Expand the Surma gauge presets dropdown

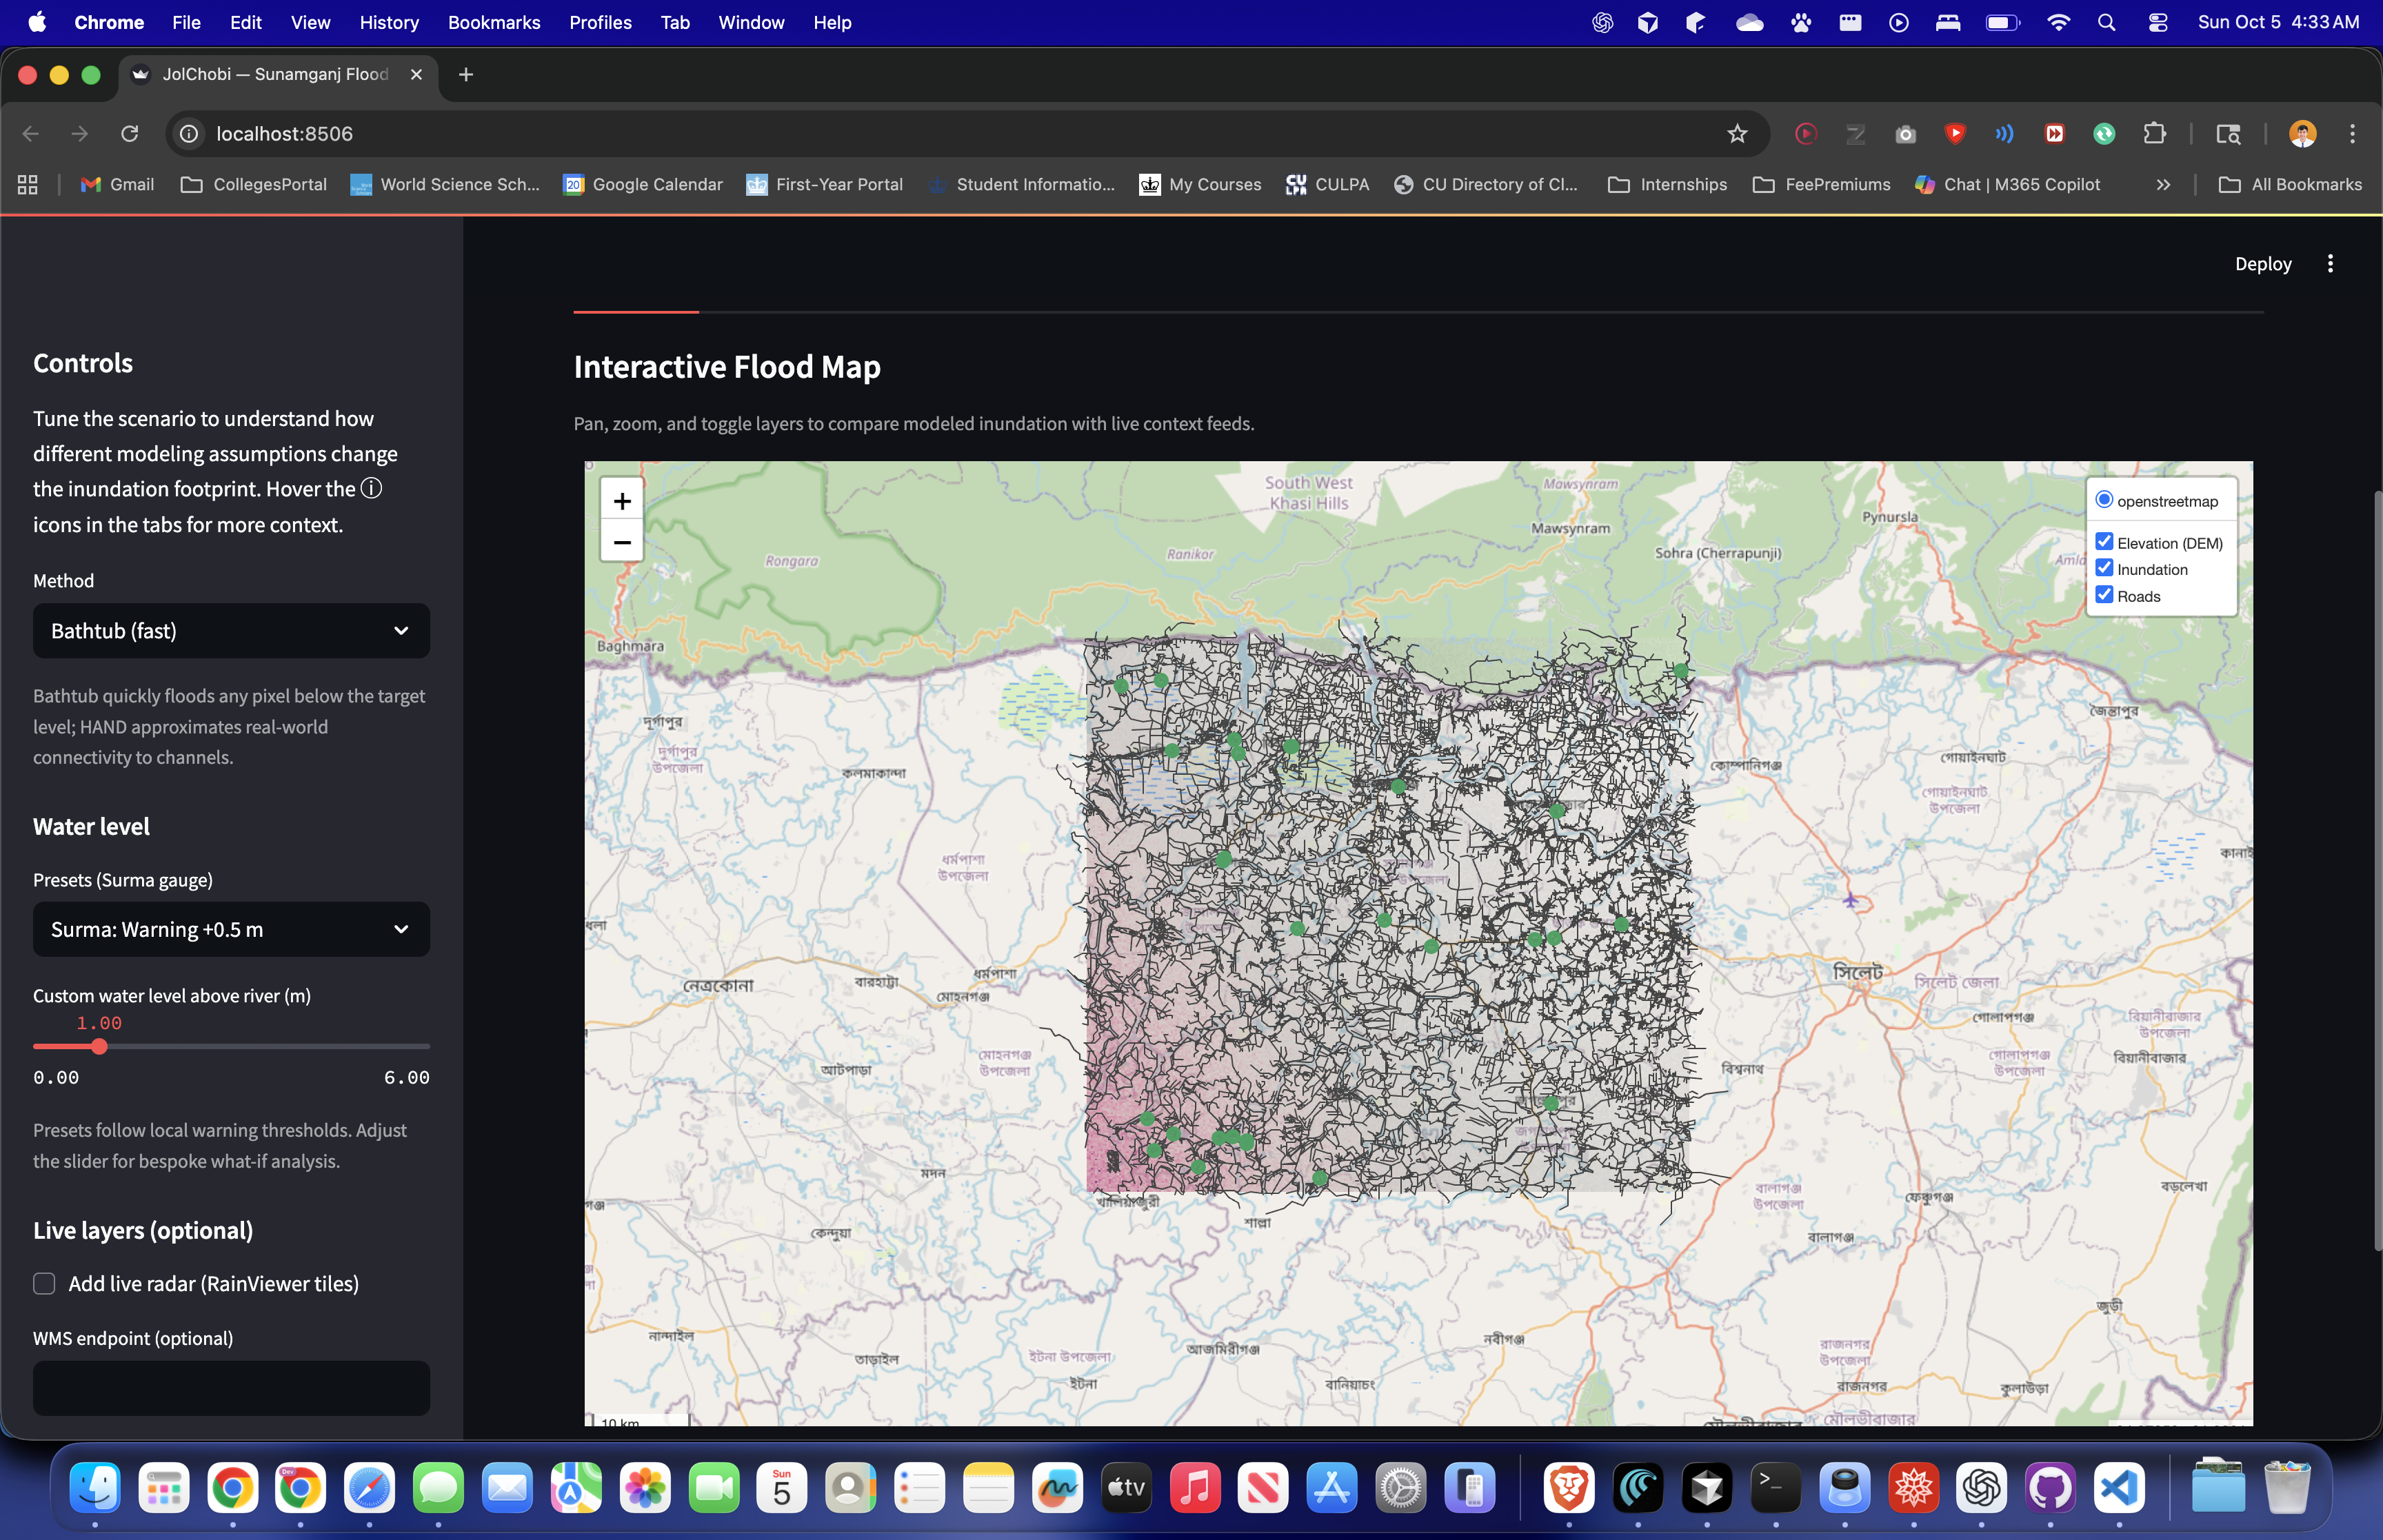point(231,930)
